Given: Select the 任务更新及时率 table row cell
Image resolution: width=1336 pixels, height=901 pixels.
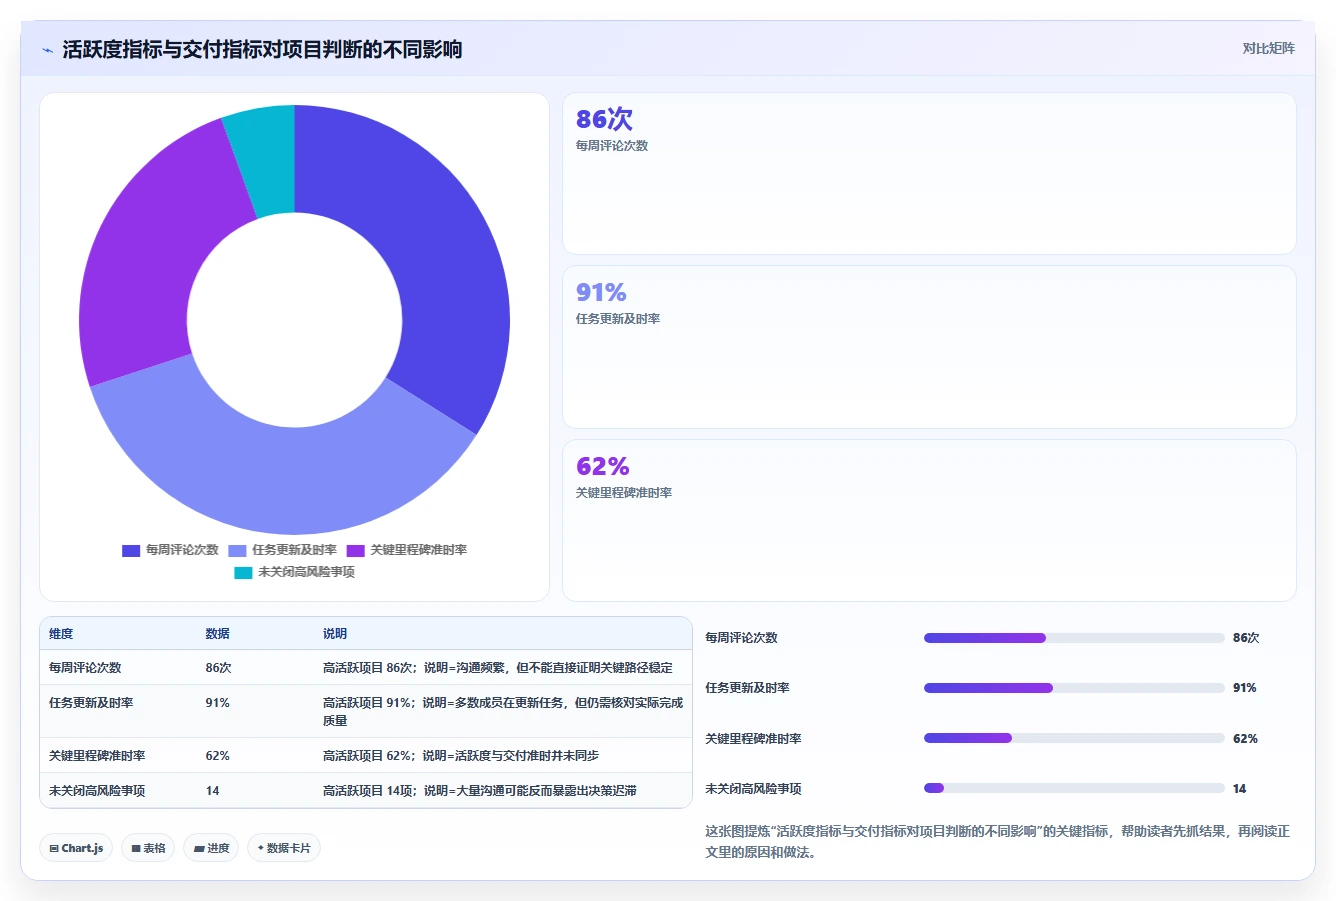Looking at the screenshot, I should [91, 703].
